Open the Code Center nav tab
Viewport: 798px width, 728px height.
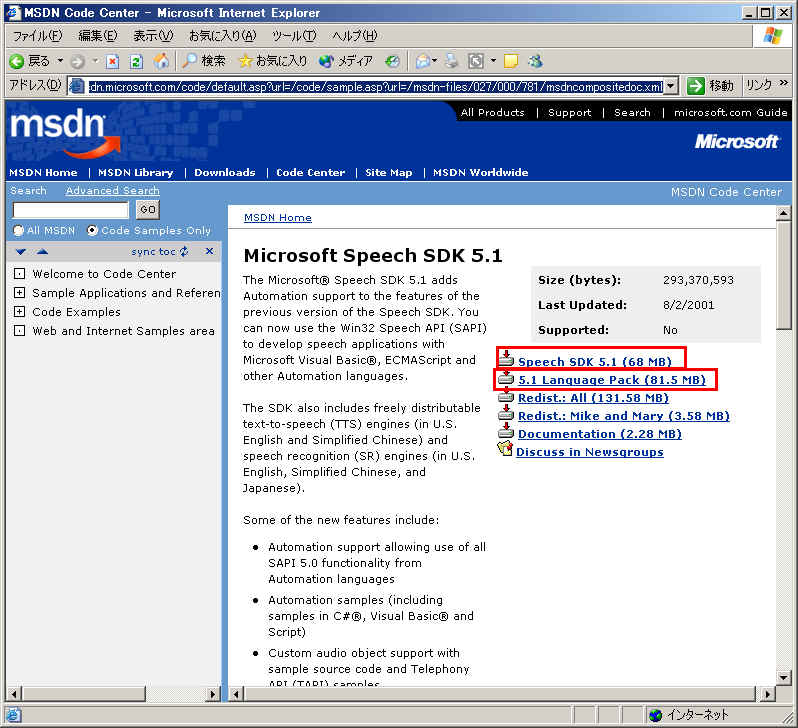[310, 173]
